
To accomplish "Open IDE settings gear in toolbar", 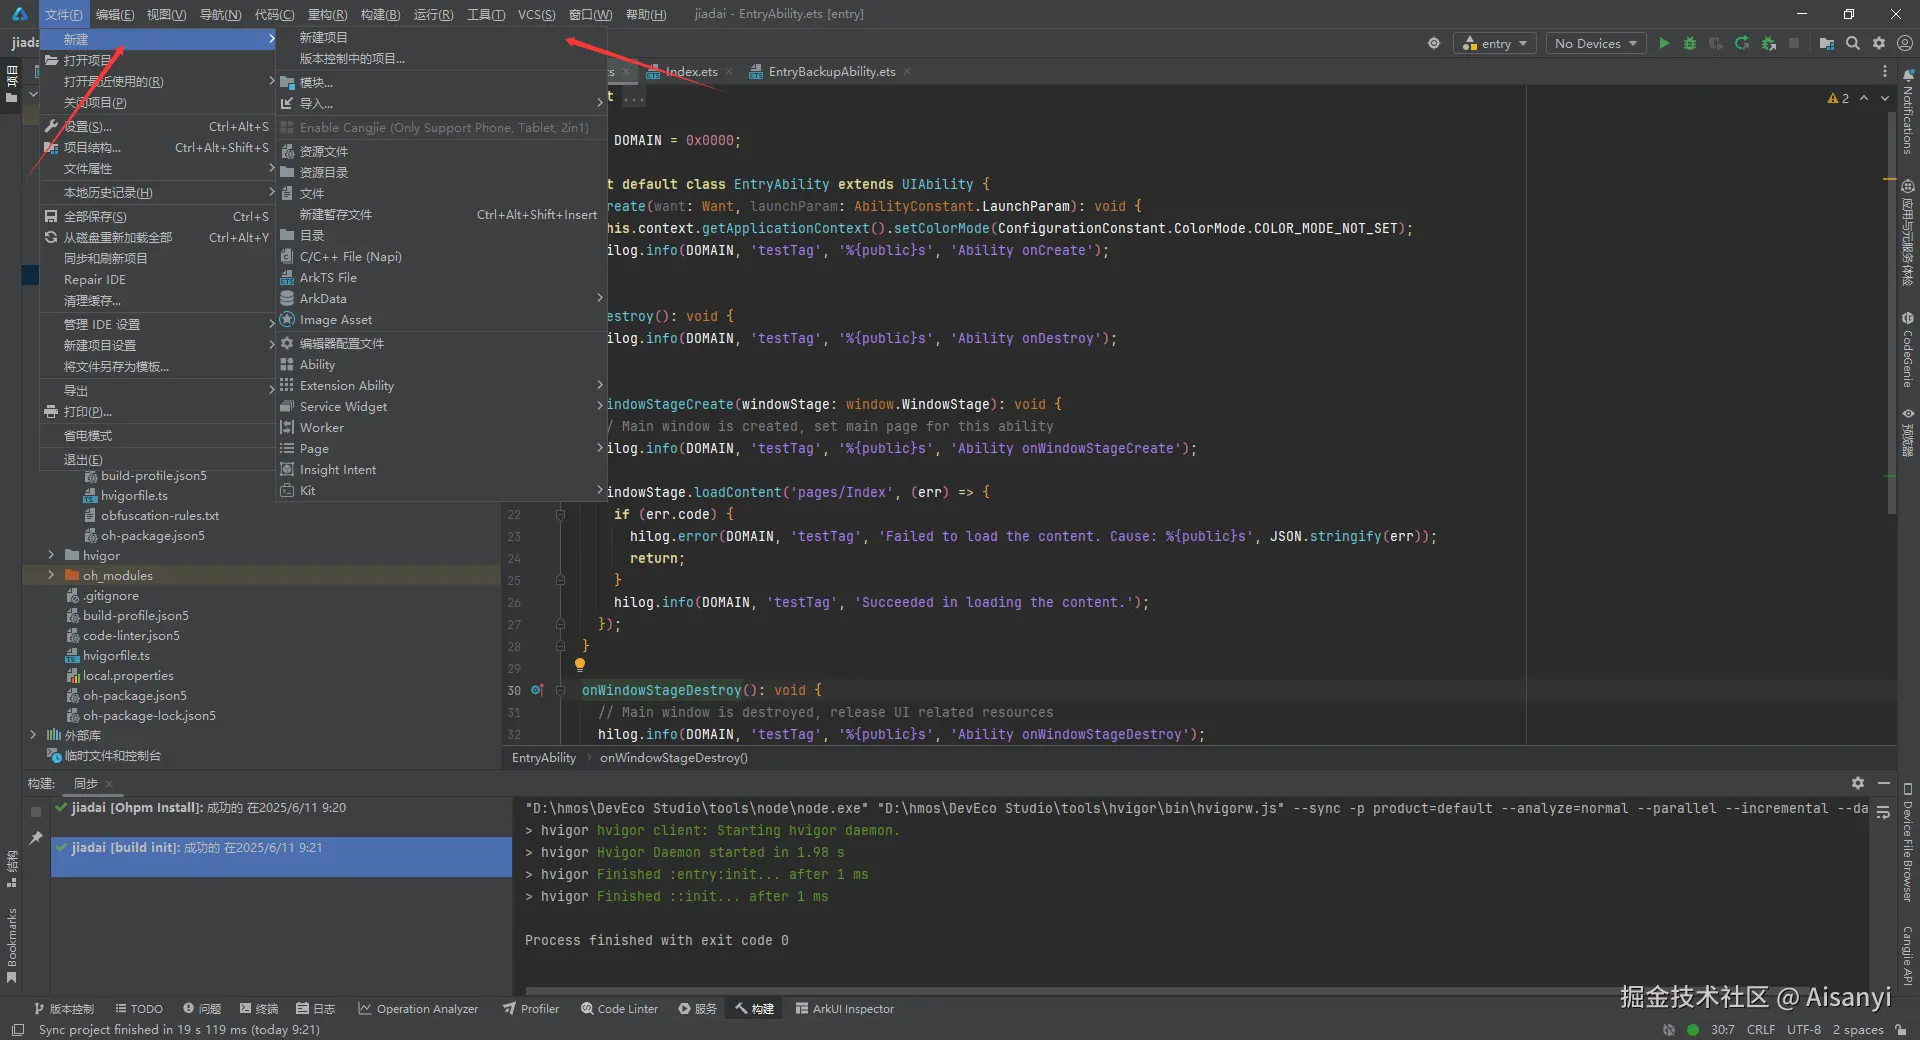I will [x=1879, y=43].
